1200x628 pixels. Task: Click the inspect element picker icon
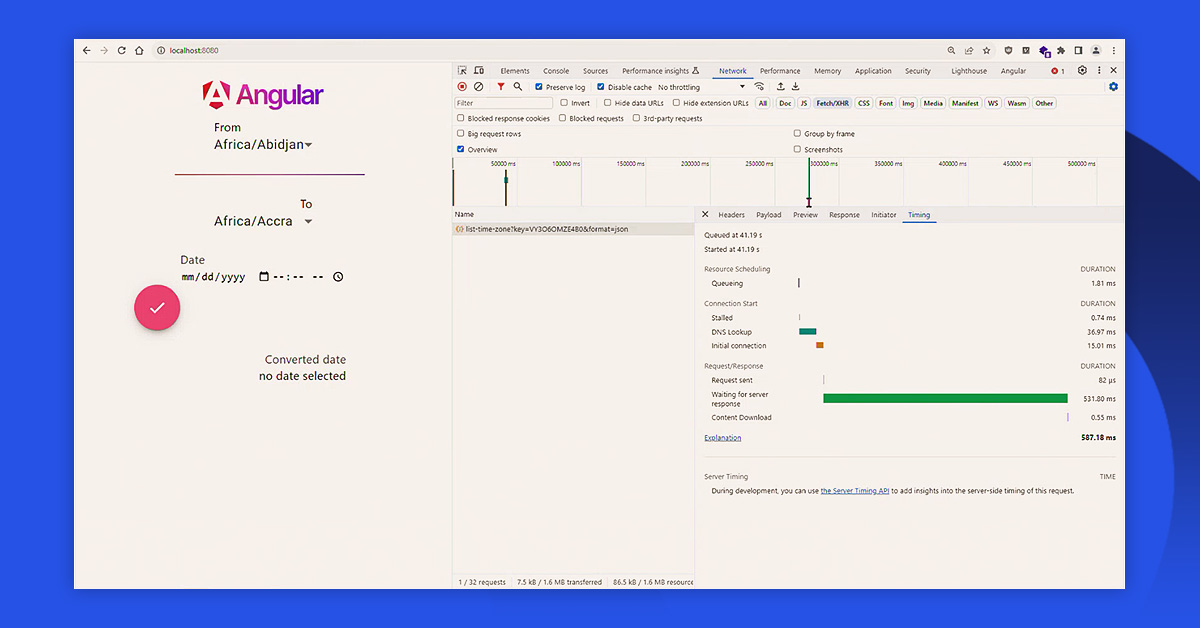462,71
